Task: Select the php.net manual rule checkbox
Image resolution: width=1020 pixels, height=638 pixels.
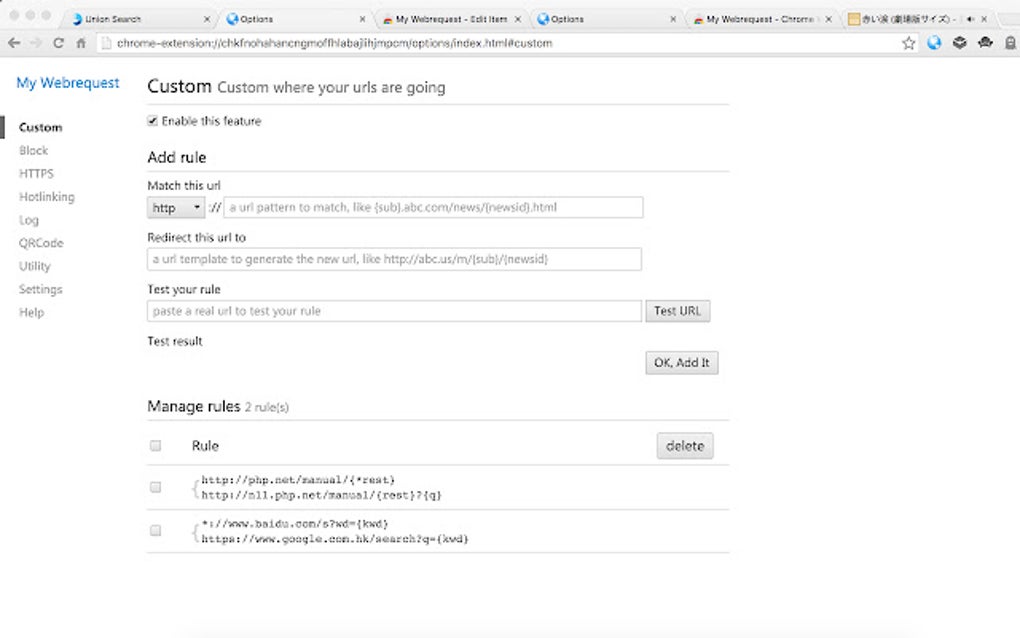Action: (x=155, y=487)
